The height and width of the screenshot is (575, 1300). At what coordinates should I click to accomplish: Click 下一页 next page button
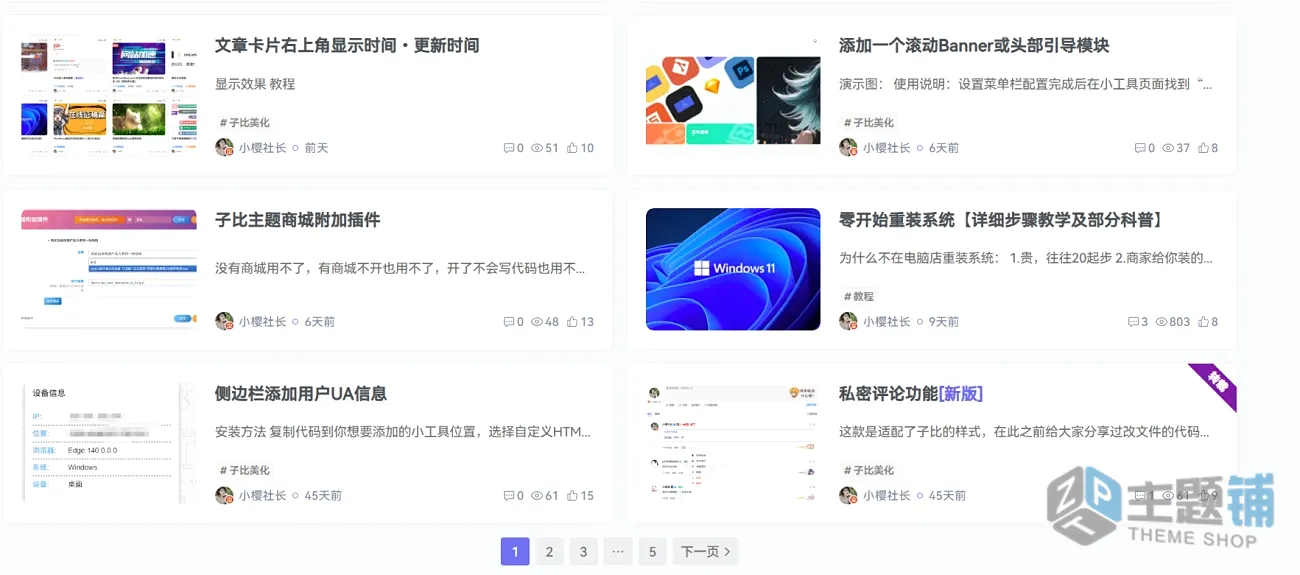[705, 551]
